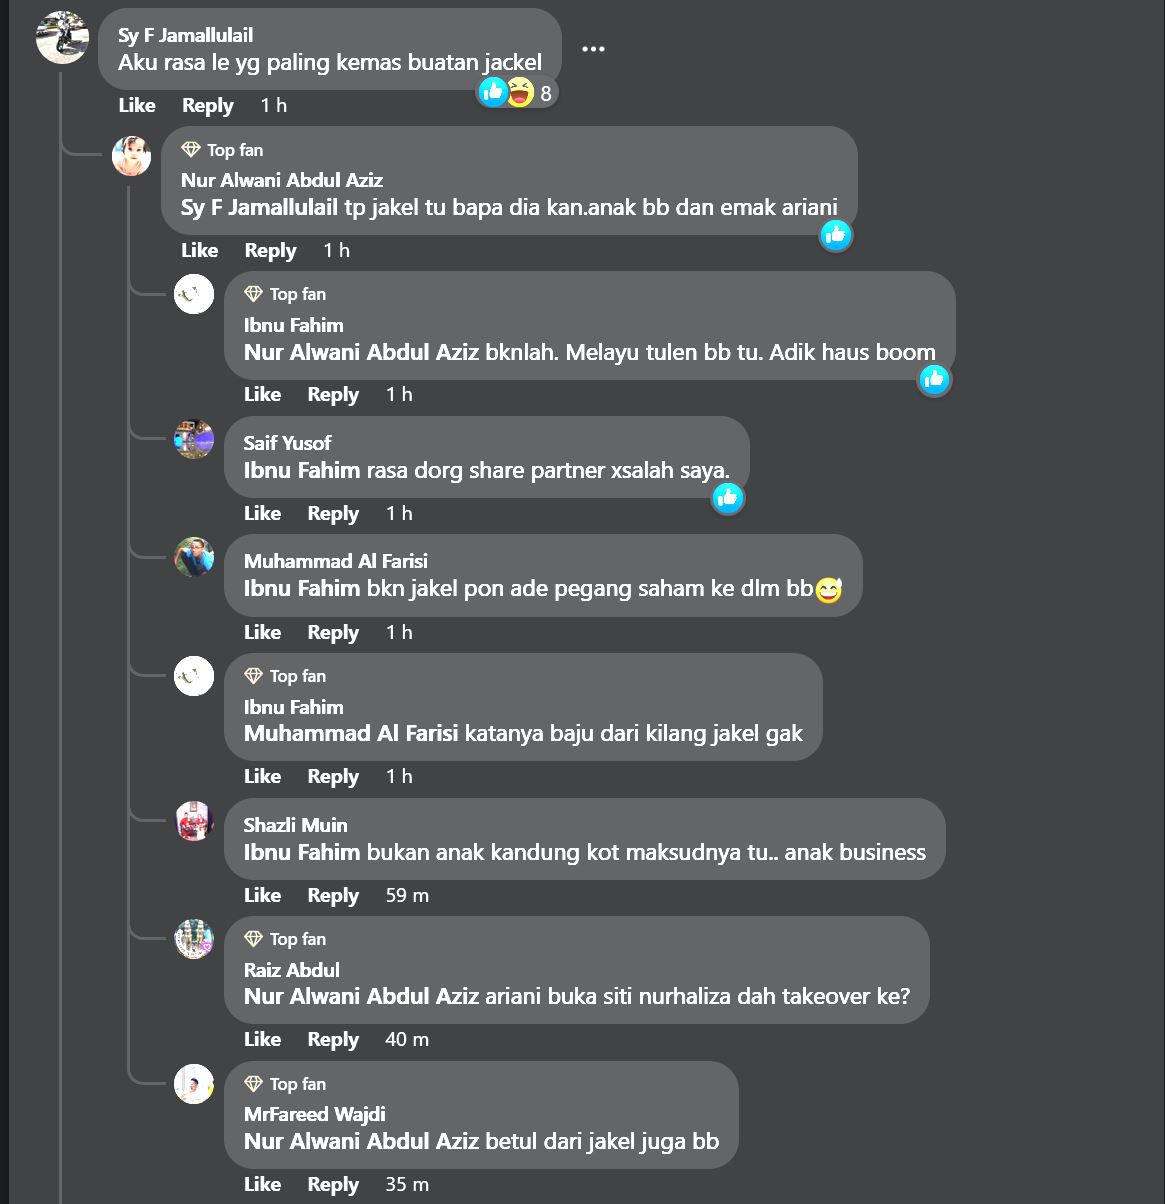
Task: Click the Top fan badge on Nur Alwani's comment
Action: click(222, 149)
